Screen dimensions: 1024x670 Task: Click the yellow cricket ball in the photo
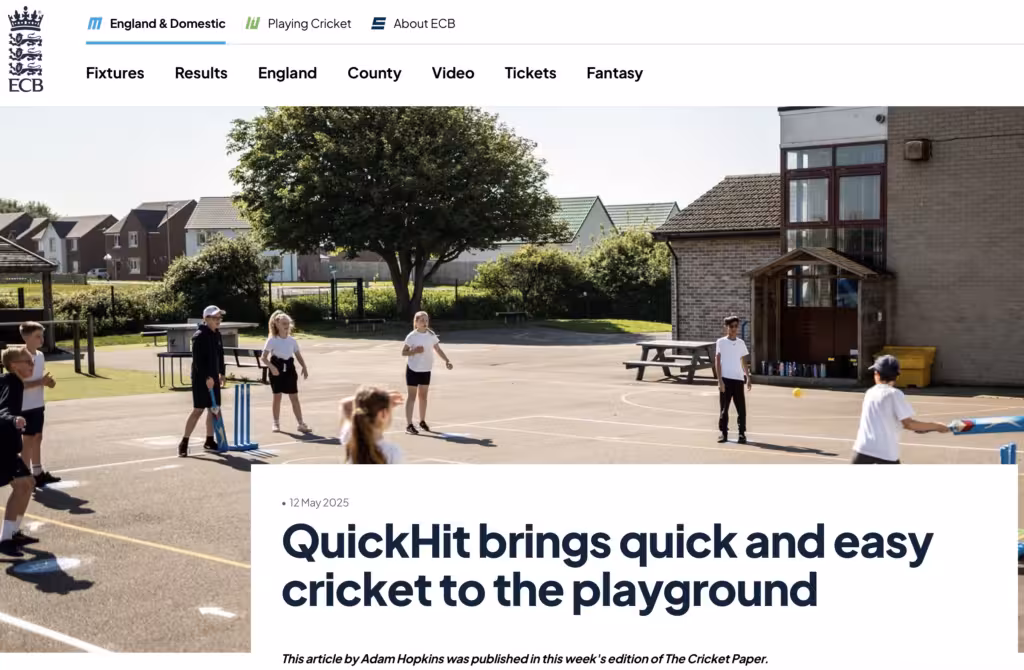coord(797,392)
